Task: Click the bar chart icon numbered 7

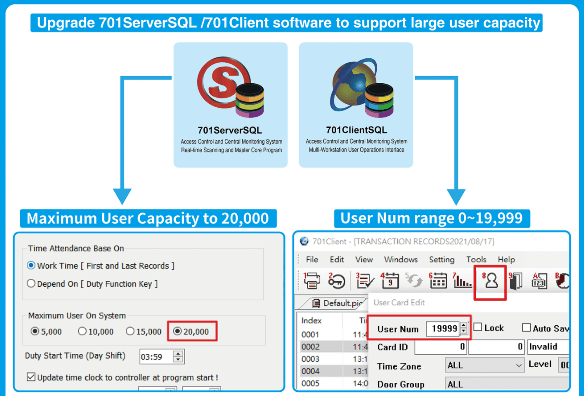Action: pyautogui.click(x=462, y=281)
